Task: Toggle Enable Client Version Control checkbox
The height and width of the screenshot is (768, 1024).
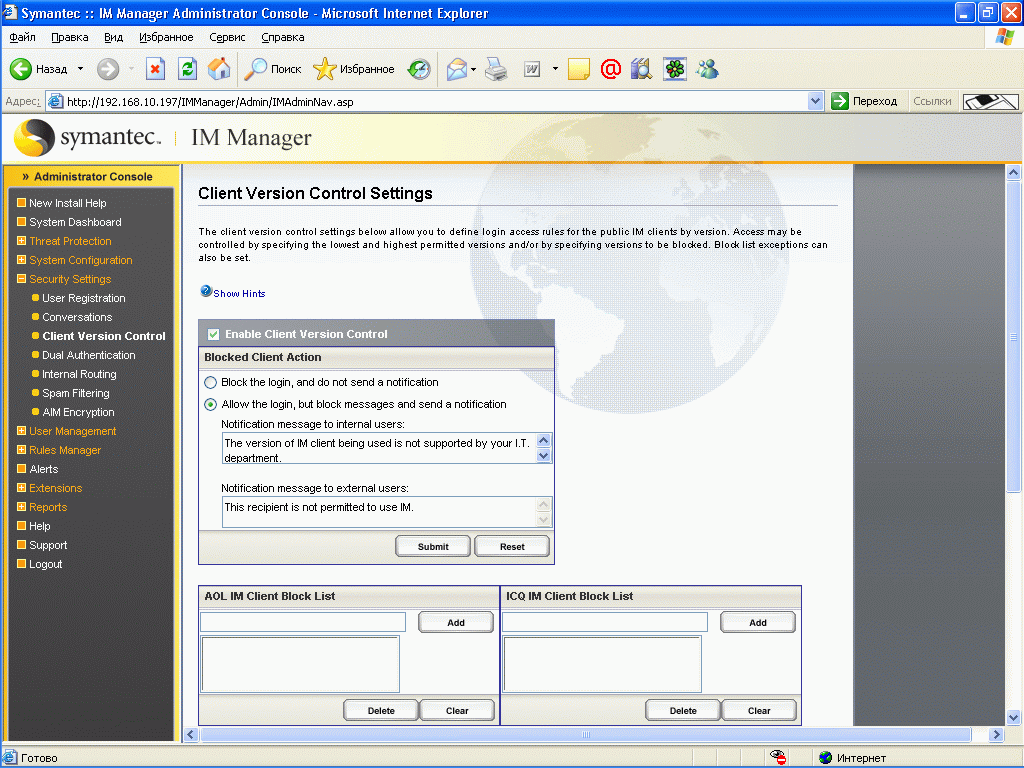Action: click(x=213, y=334)
